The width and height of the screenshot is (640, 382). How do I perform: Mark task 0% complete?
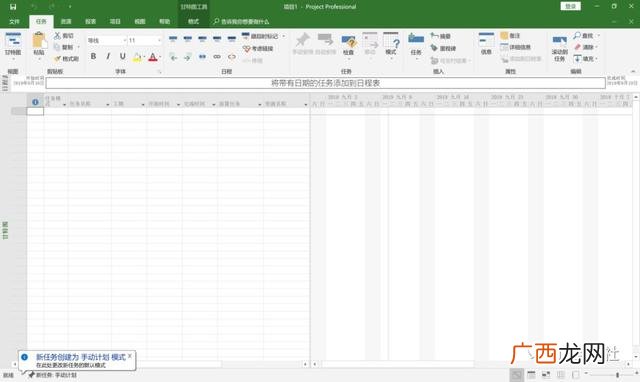[x=173, y=39]
